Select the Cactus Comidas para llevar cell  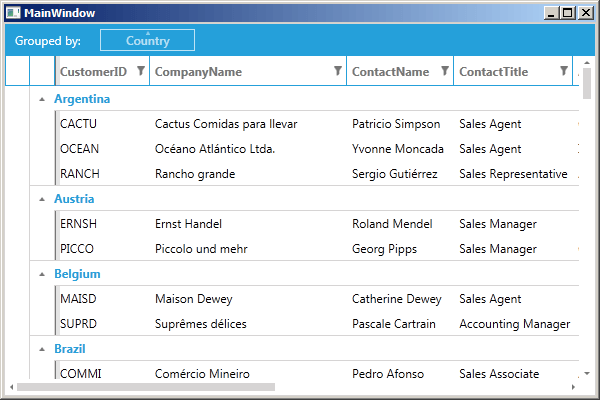pyautogui.click(x=226, y=124)
